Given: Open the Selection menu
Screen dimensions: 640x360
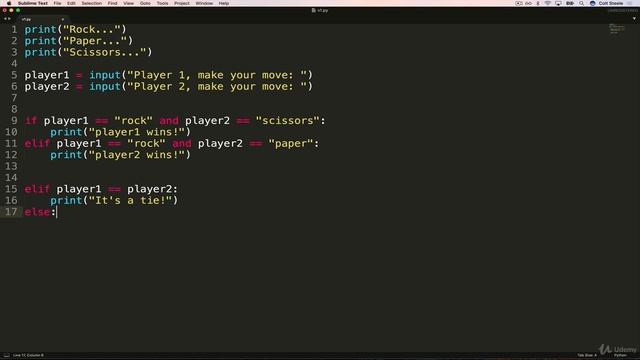Looking at the screenshot, I should pos(91,3).
